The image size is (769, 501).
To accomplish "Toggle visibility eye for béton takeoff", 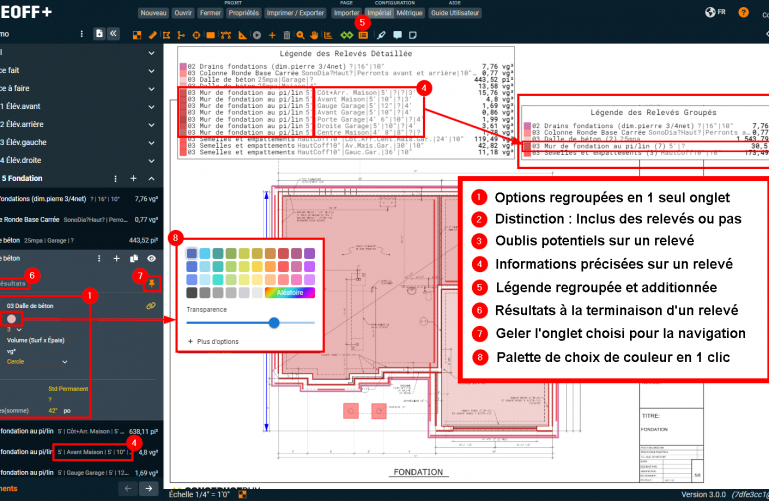I will click(152, 258).
